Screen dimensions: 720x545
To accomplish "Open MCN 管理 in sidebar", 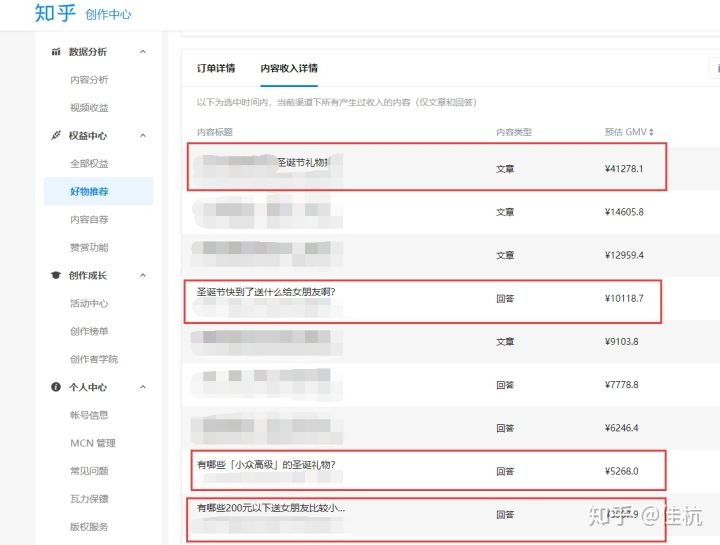I will [x=93, y=443].
